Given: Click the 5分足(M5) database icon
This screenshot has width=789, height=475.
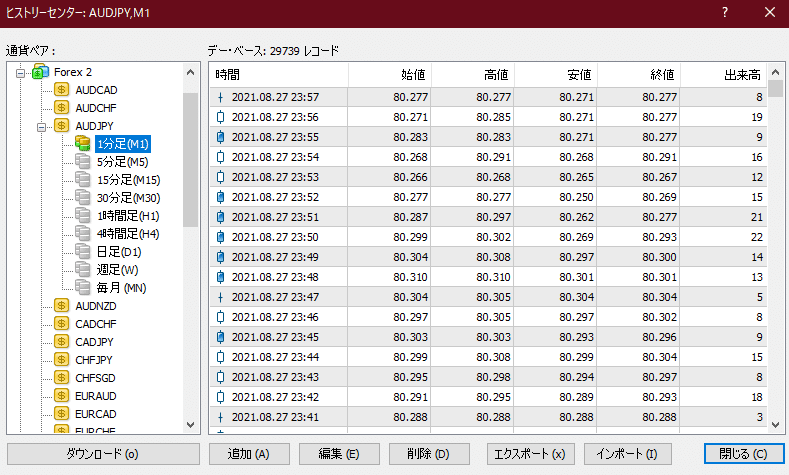Looking at the screenshot, I should tap(83, 162).
